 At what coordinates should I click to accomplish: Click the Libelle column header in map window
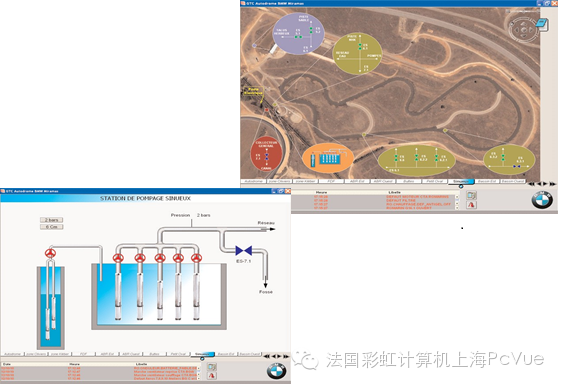394,192
